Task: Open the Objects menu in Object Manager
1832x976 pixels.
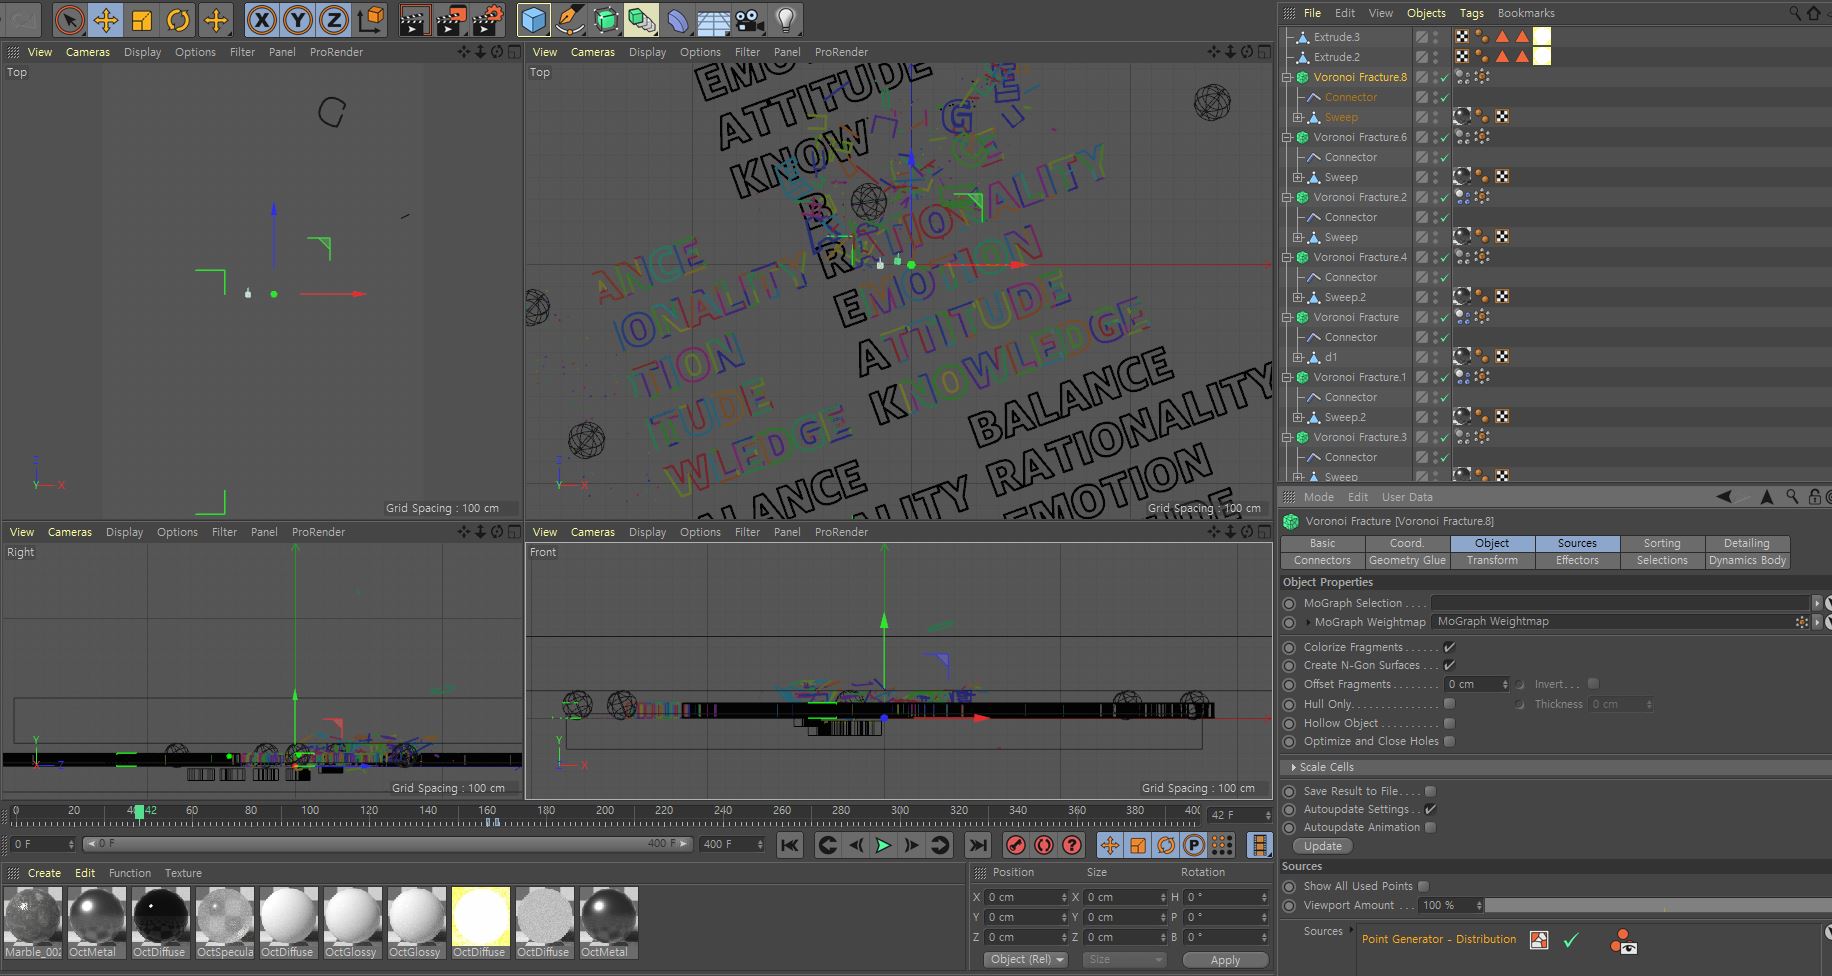Action: coord(1426,13)
